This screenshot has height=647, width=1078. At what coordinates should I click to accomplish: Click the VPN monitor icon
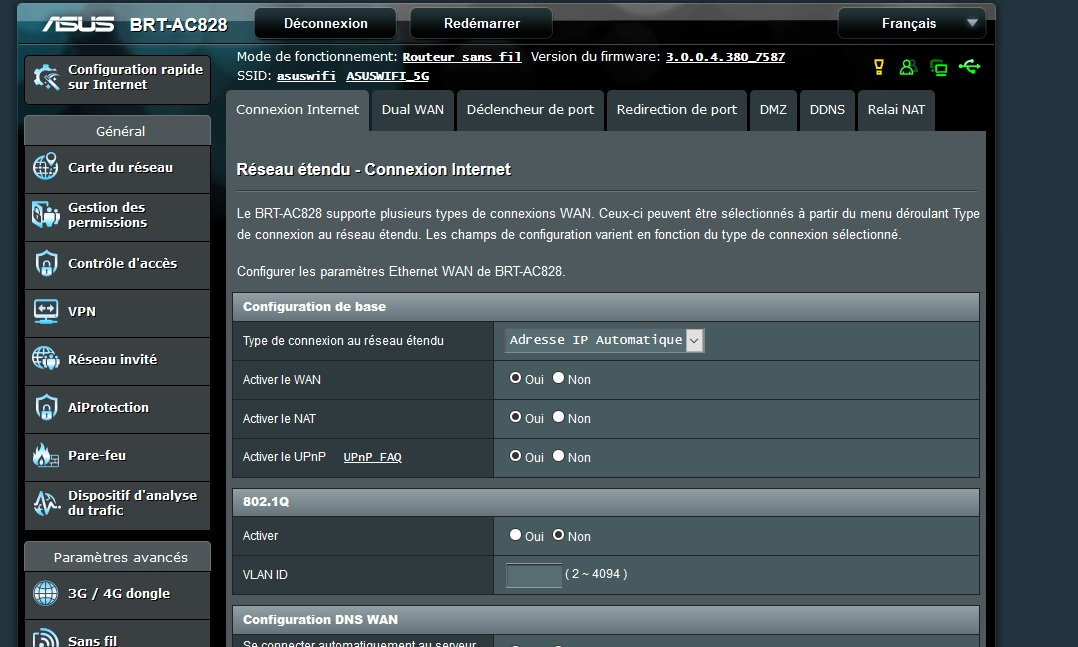[46, 311]
